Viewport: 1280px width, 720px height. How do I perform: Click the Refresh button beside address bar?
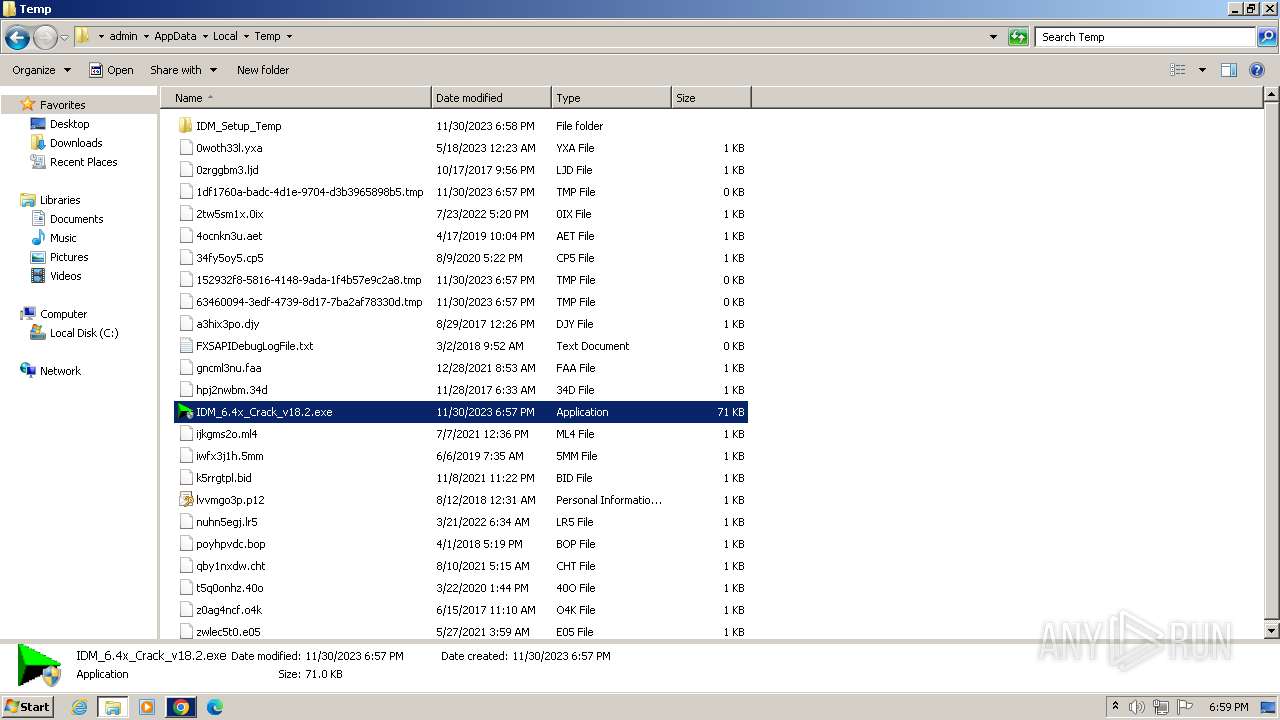click(1018, 37)
